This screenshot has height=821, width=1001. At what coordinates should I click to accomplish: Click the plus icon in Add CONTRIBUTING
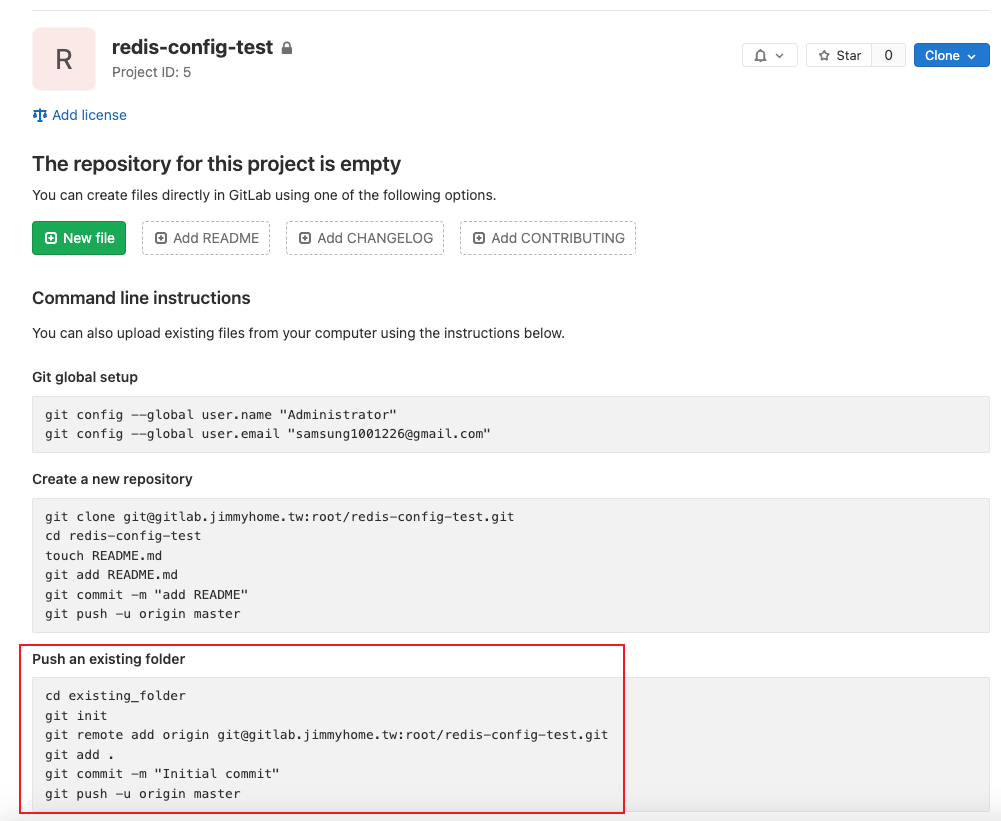tap(479, 238)
